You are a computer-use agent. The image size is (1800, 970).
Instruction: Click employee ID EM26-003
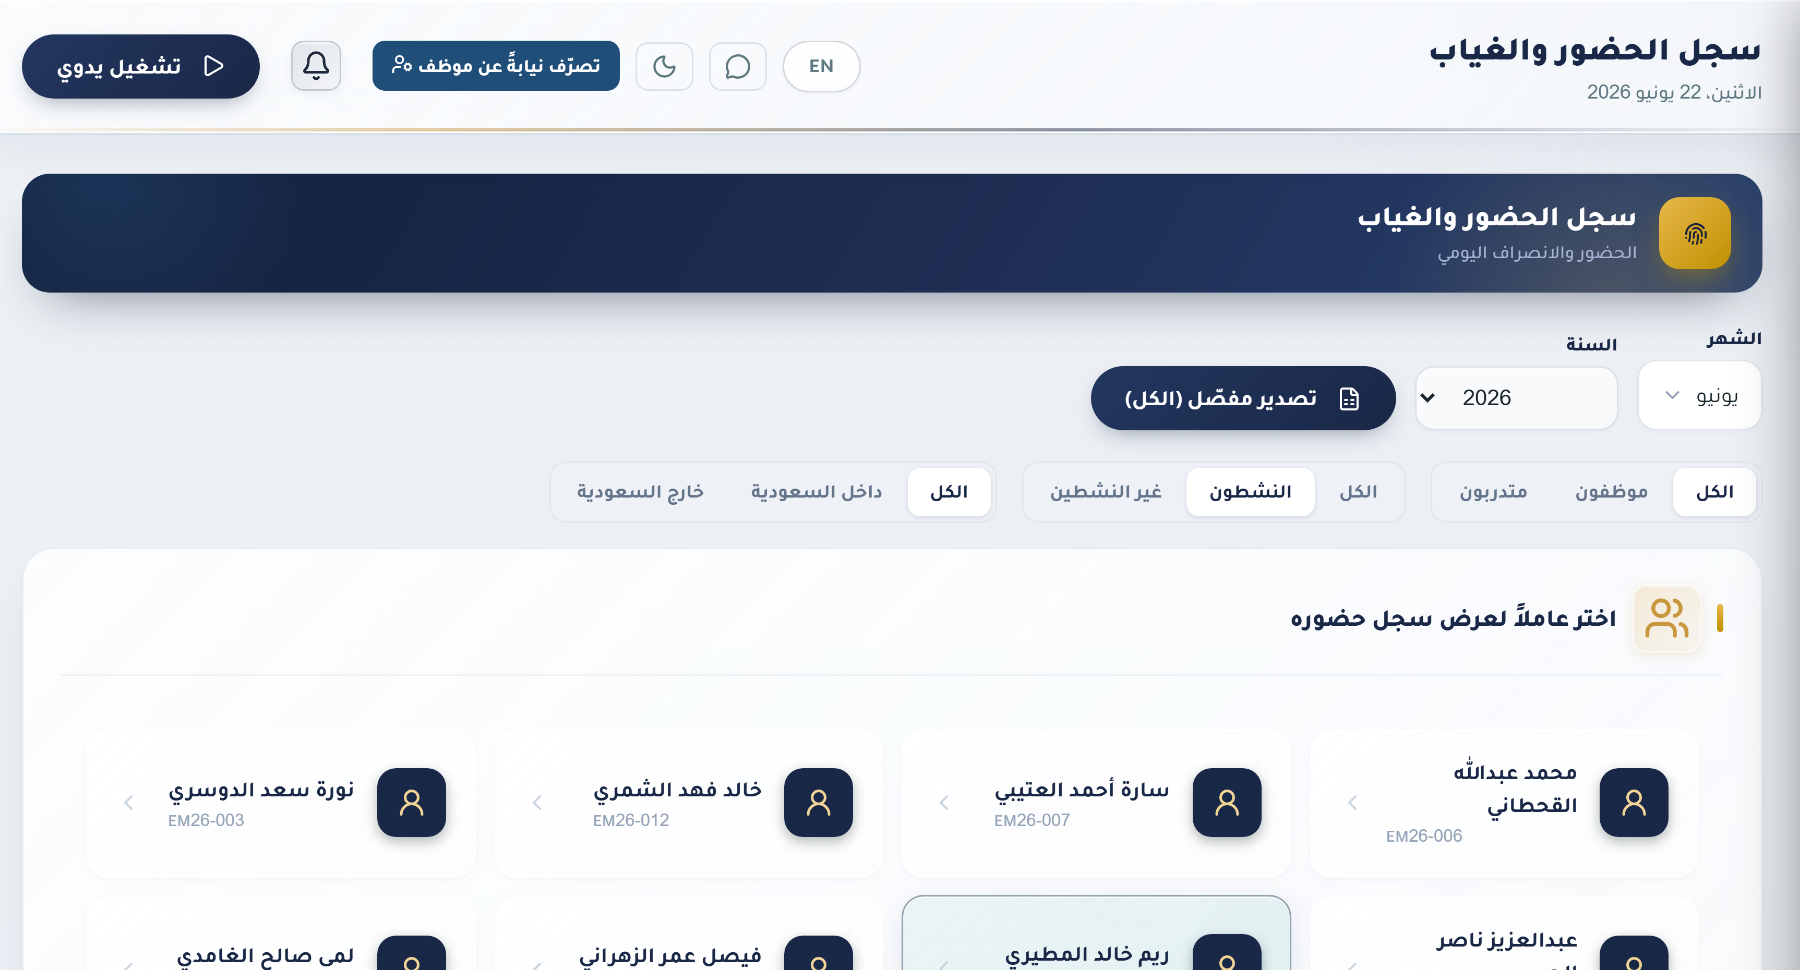(206, 820)
